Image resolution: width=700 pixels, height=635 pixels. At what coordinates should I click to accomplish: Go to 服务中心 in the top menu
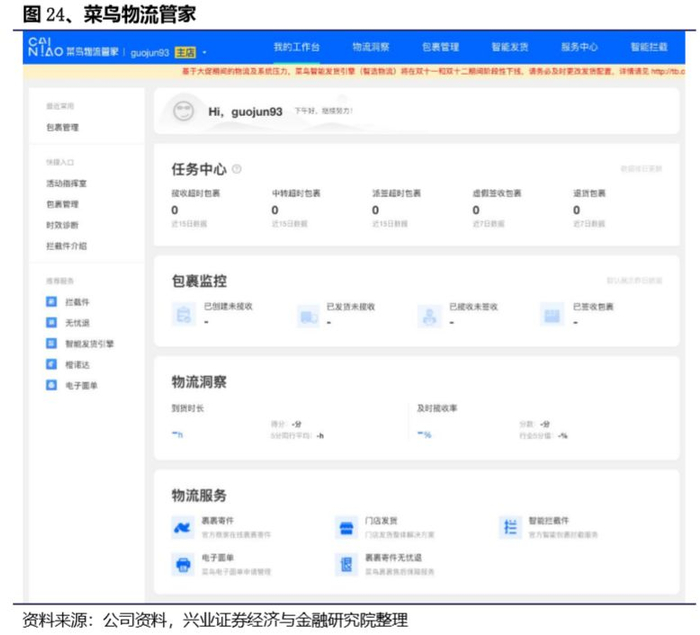579,47
